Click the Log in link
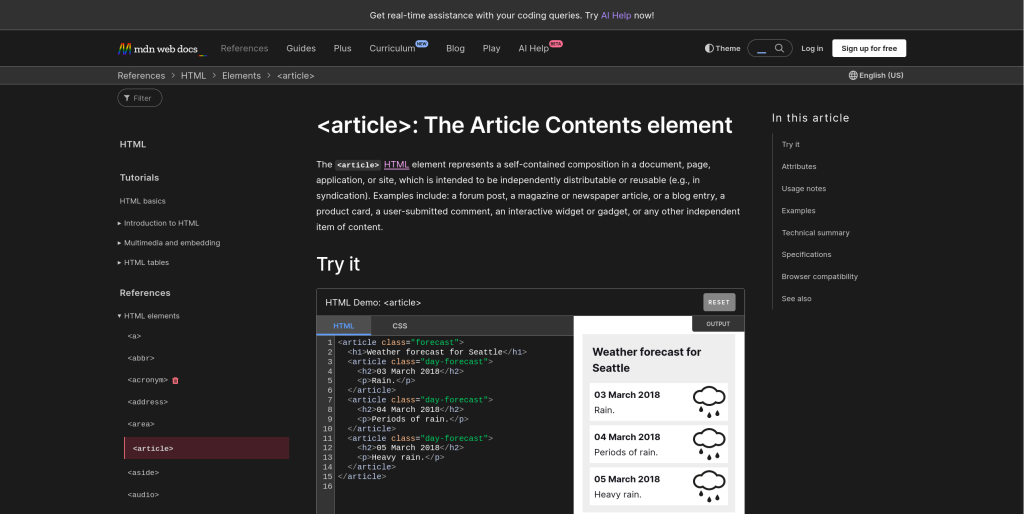Screen dimensions: 1024x514 [812, 48]
